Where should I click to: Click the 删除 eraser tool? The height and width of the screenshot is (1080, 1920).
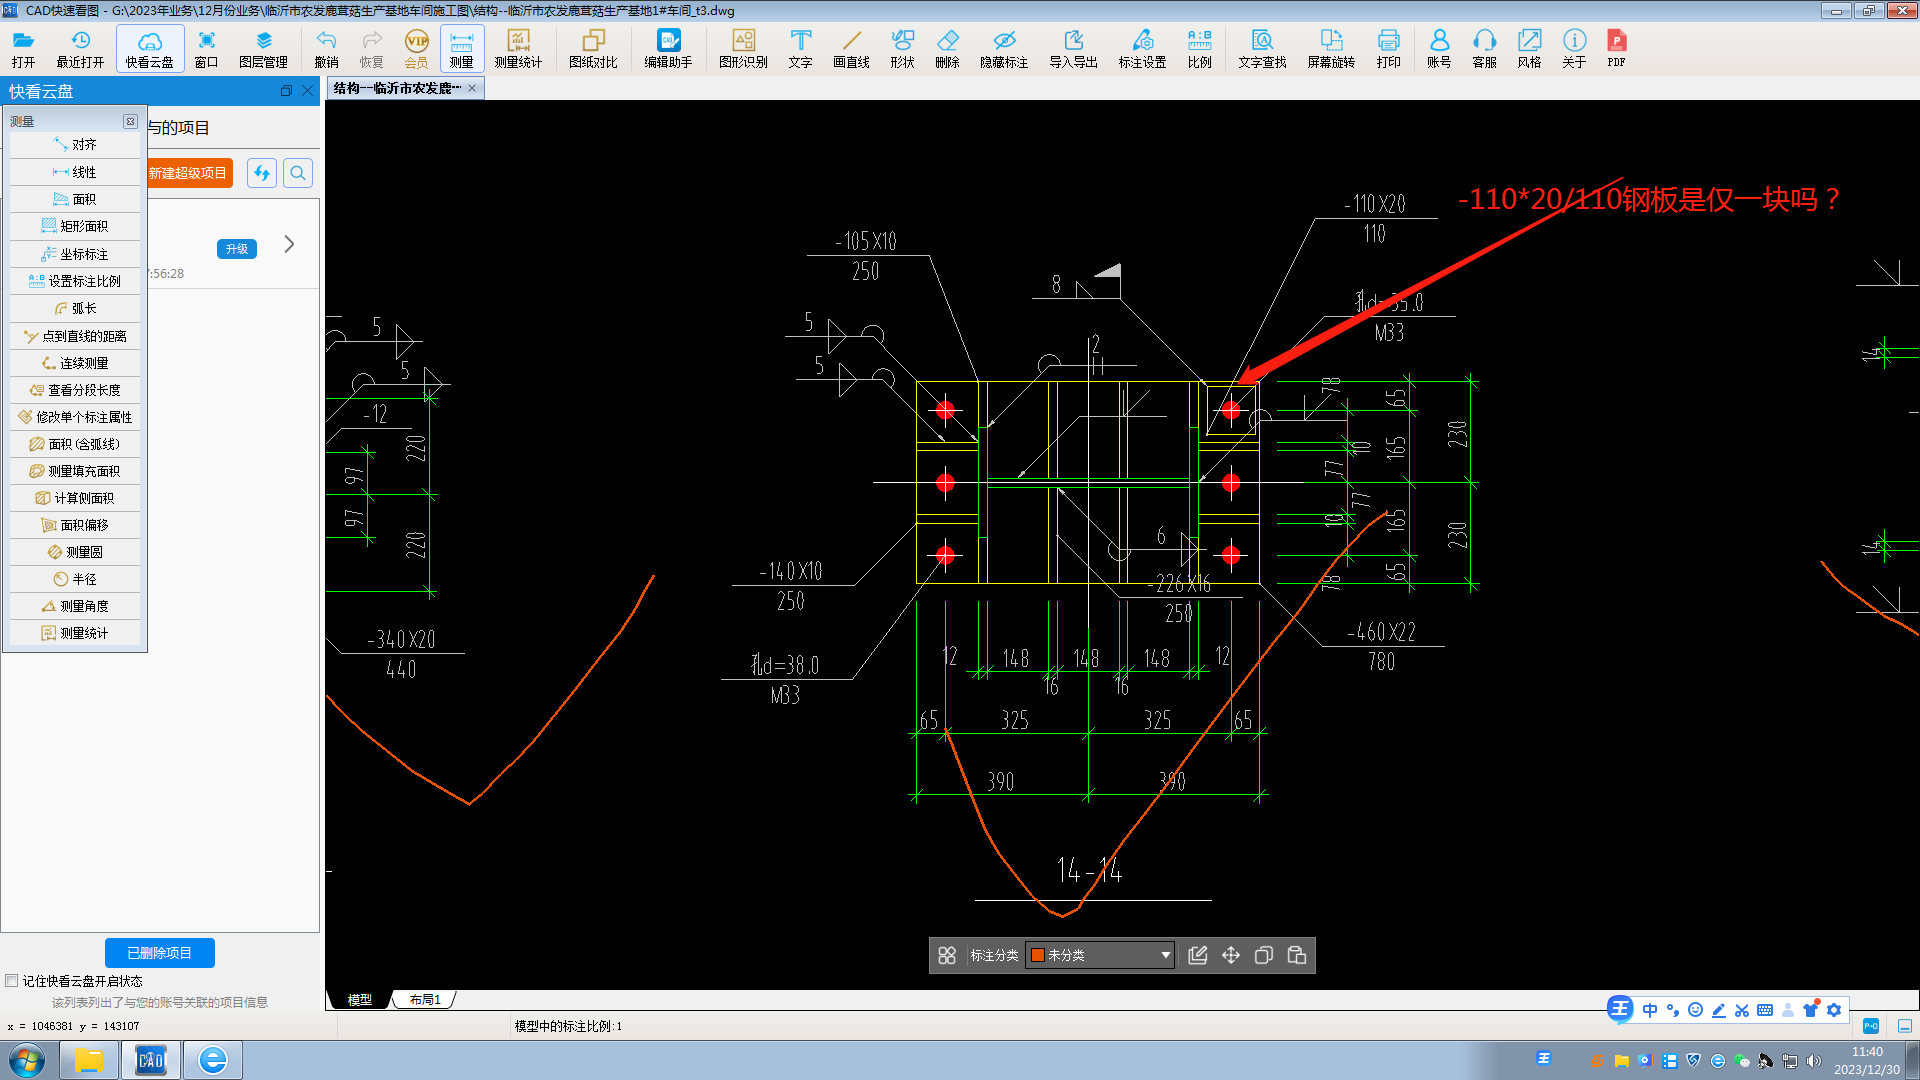point(947,48)
